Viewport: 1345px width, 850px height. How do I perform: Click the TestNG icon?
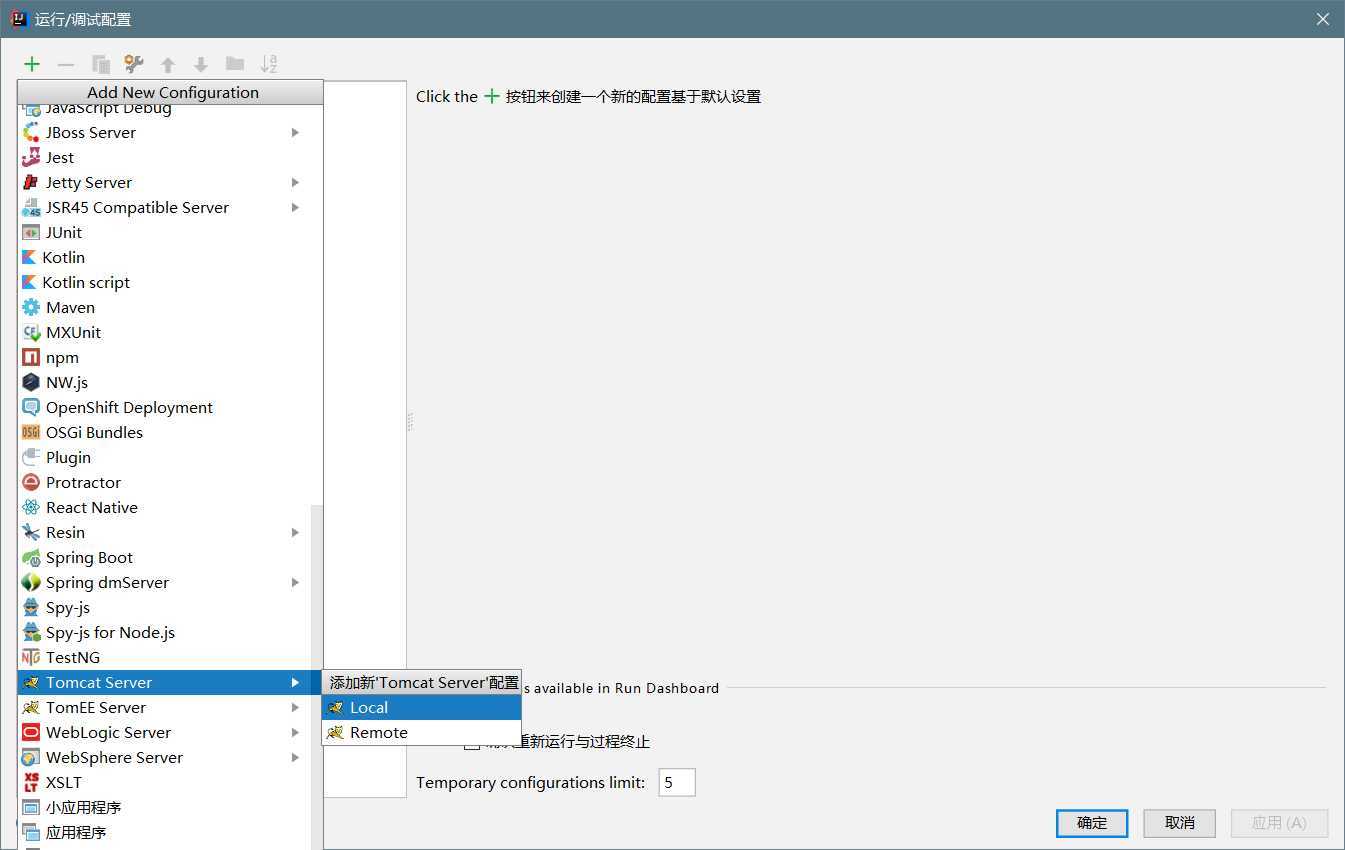tap(31, 657)
